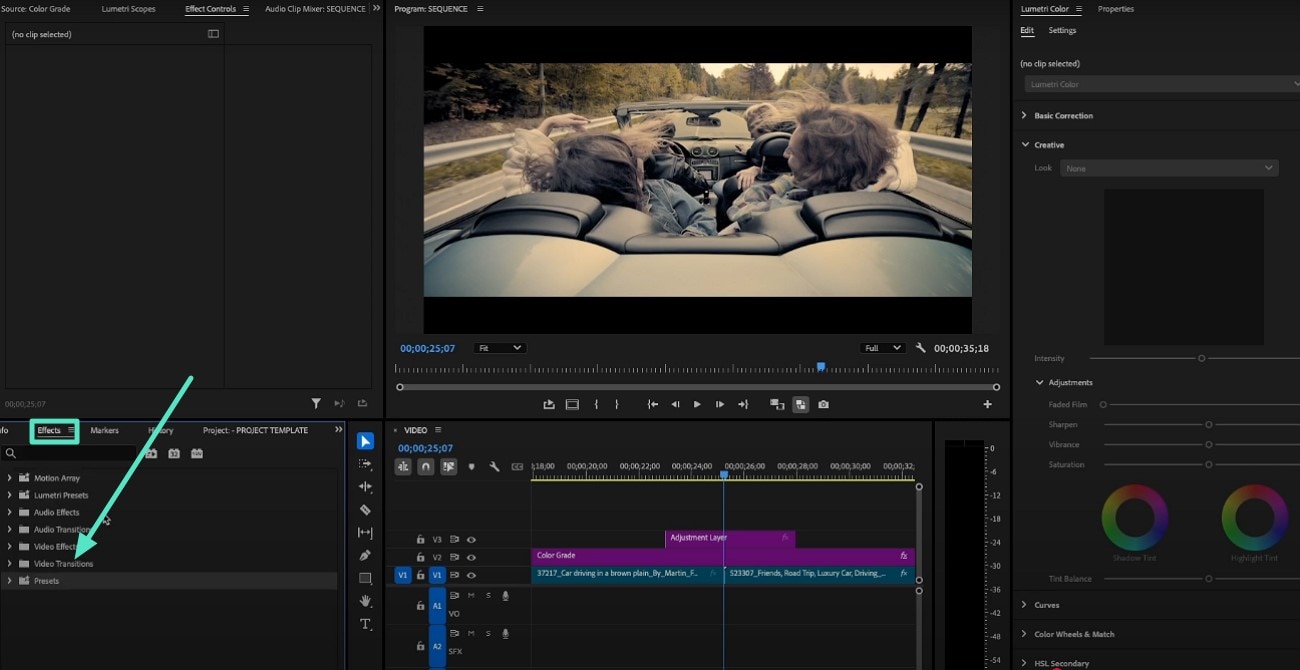This screenshot has width=1300, height=670.
Task: Open the timeline display settings wrench
Action: (494, 466)
